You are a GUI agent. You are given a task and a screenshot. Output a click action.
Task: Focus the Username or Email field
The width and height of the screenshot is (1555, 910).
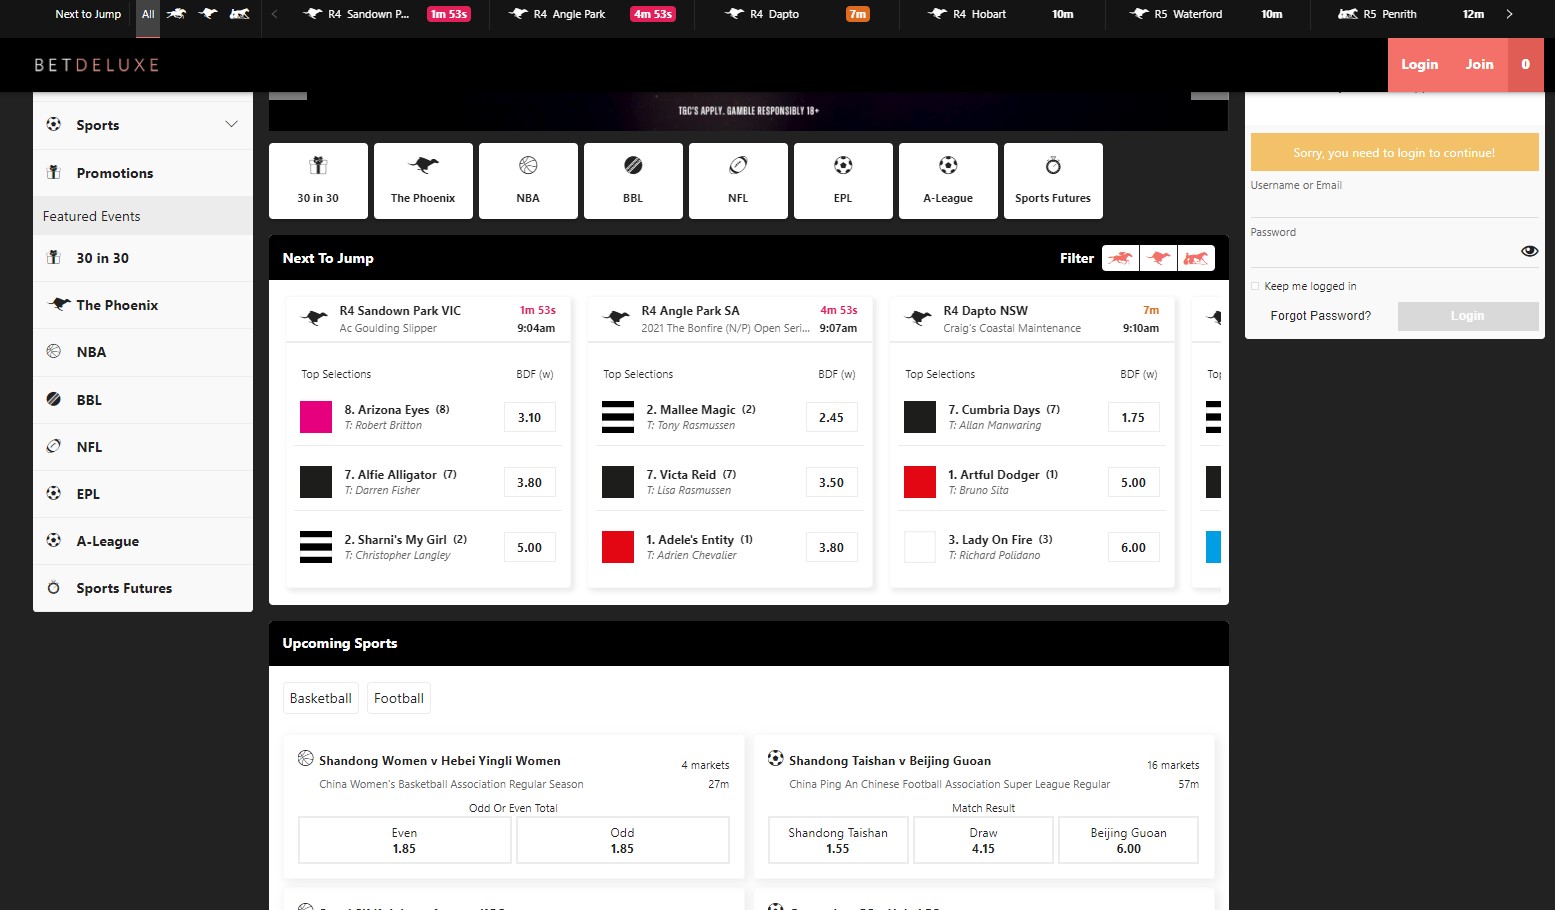[x=1394, y=204]
